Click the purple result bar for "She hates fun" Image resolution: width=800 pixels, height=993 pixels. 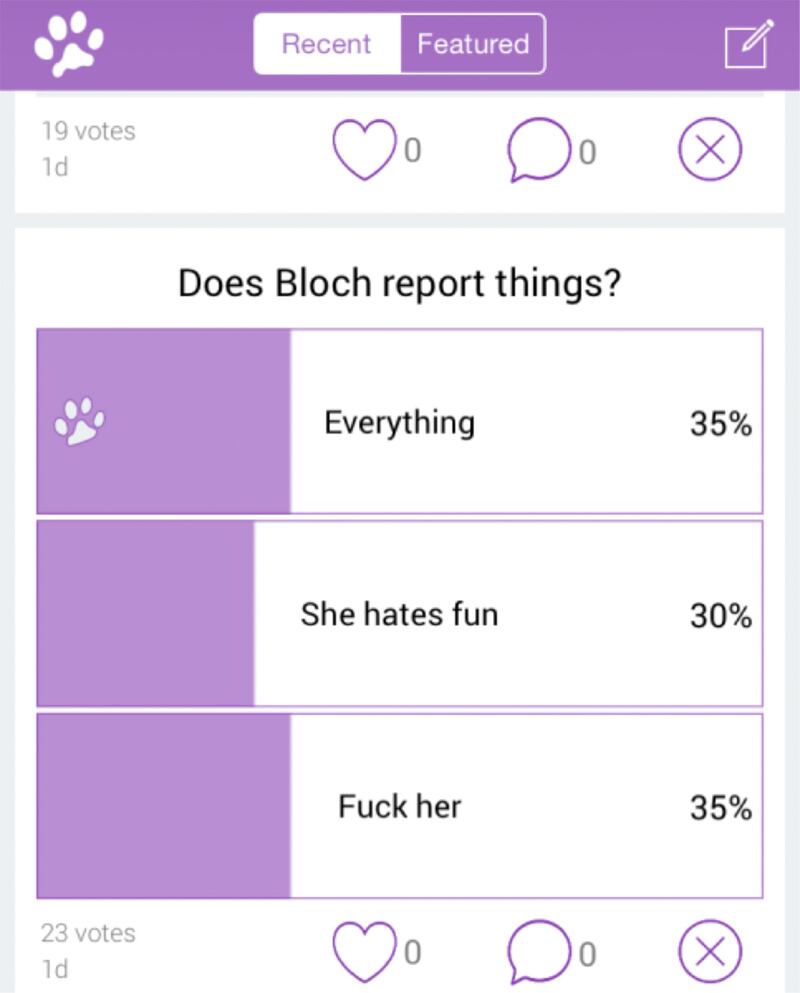(x=146, y=614)
